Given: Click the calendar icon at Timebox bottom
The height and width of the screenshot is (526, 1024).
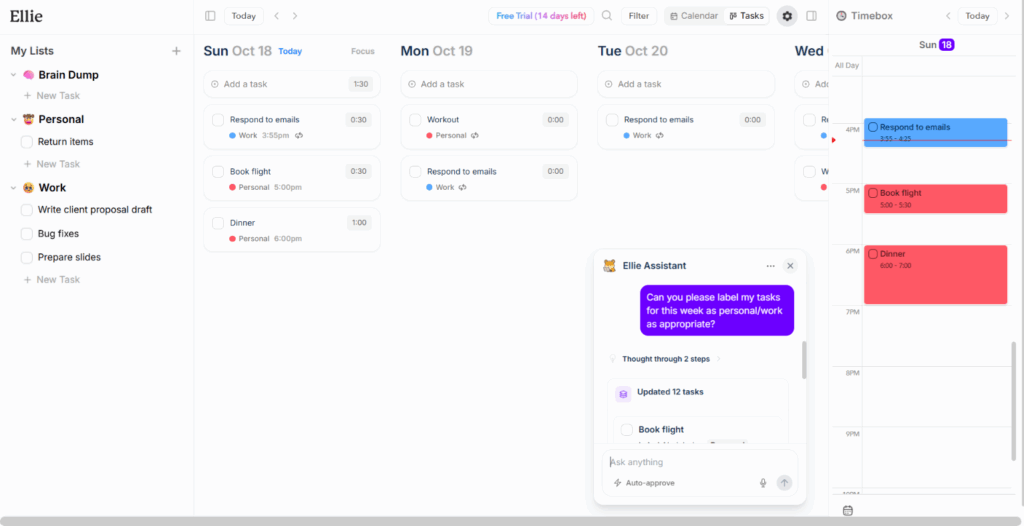Looking at the screenshot, I should tap(848, 510).
